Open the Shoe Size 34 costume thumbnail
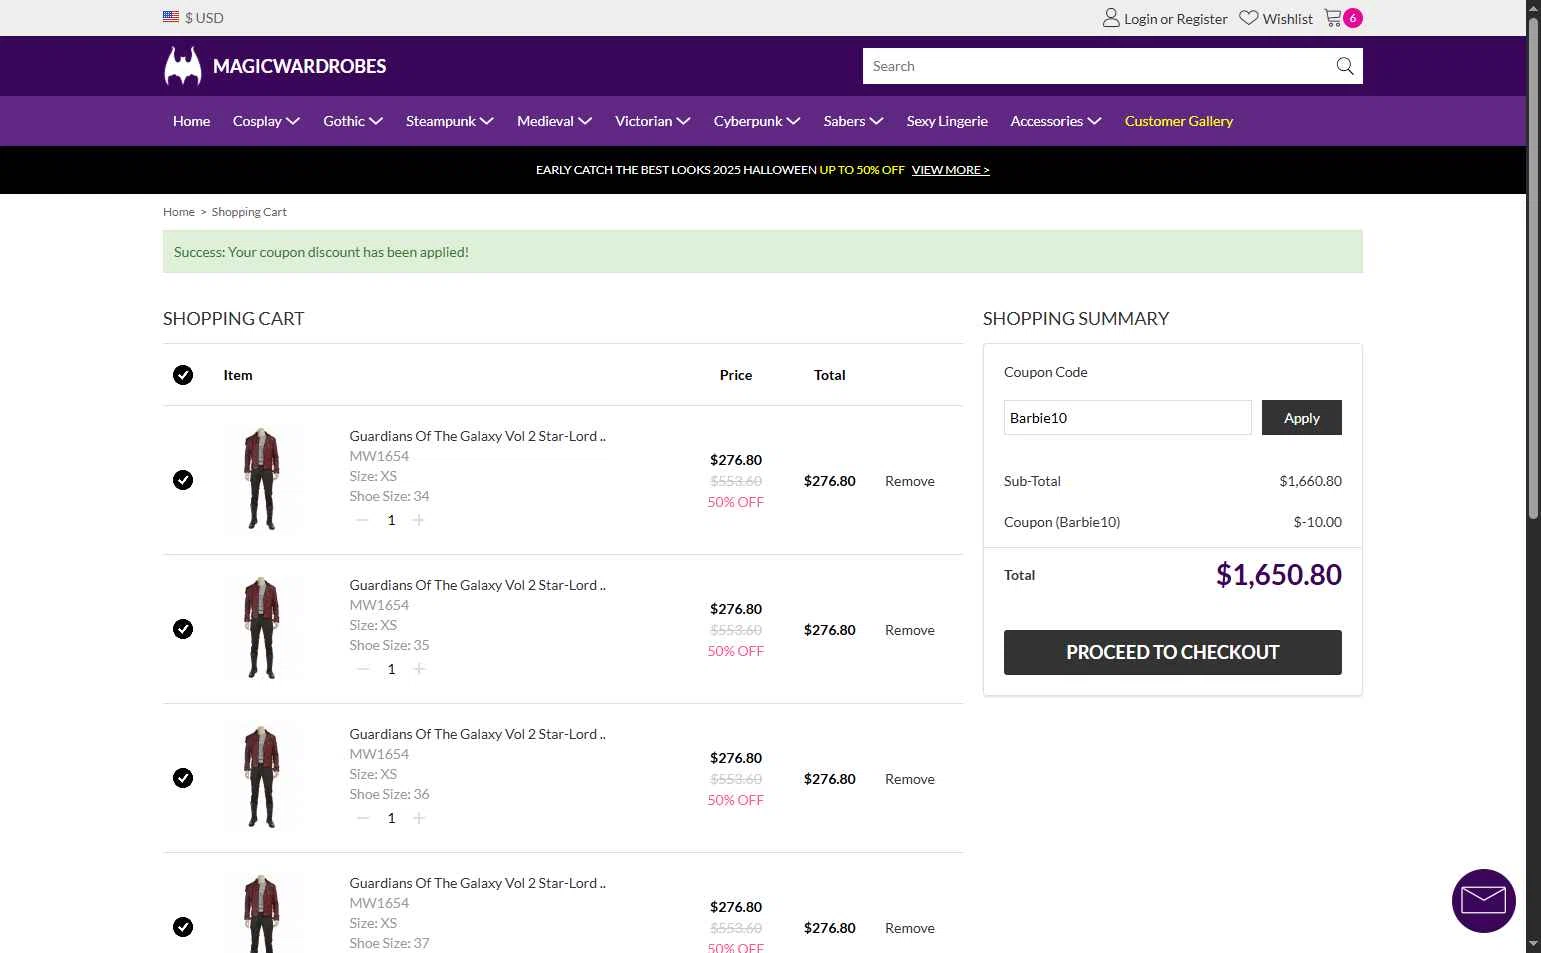The image size is (1541, 953). pos(262,479)
